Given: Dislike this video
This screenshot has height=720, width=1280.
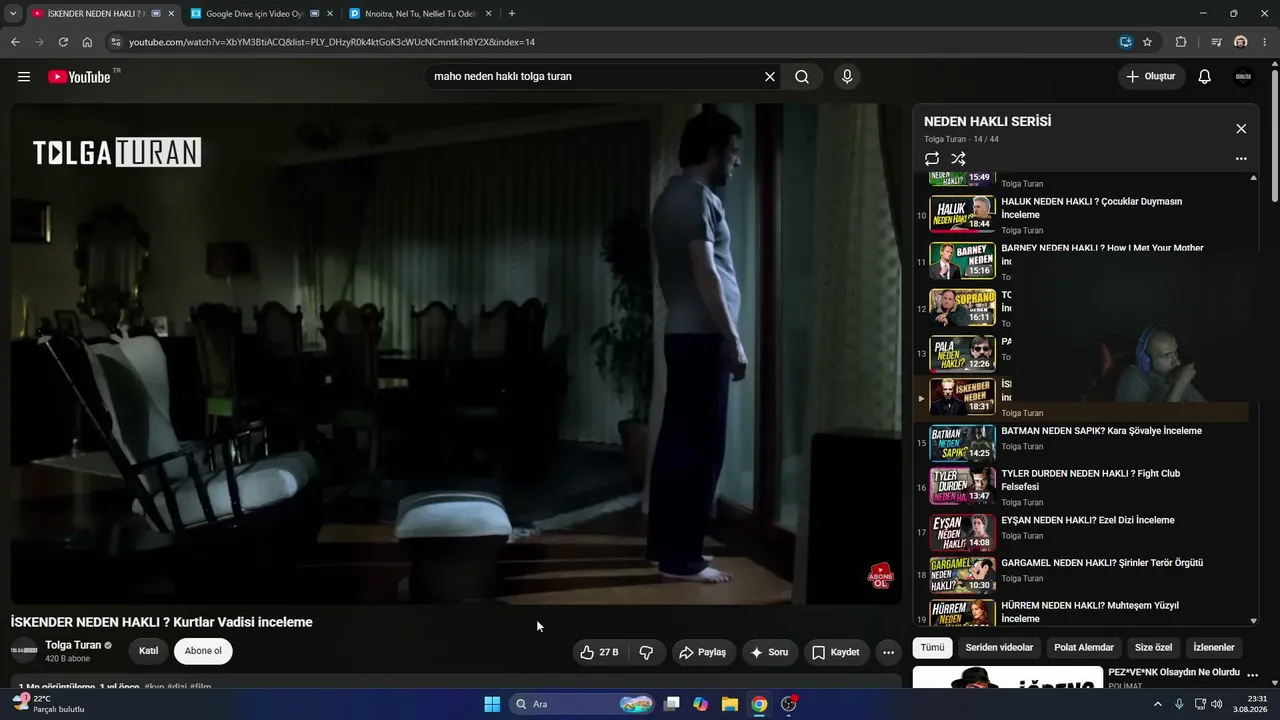Looking at the screenshot, I should (x=646, y=652).
